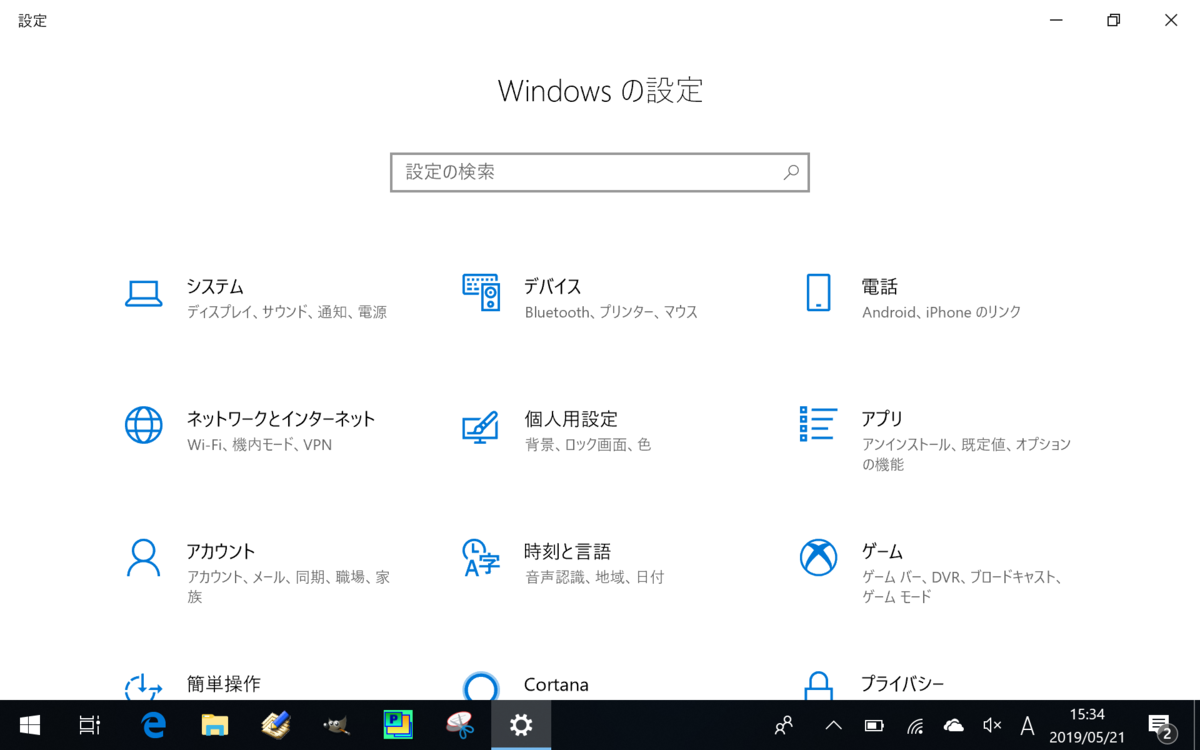Open the アプリ settings category
Image resolution: width=1200 pixels, height=750 pixels.
click(935, 440)
